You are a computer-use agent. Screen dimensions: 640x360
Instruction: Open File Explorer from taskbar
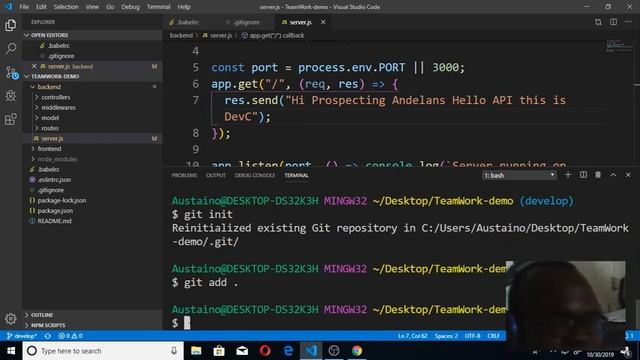196,351
